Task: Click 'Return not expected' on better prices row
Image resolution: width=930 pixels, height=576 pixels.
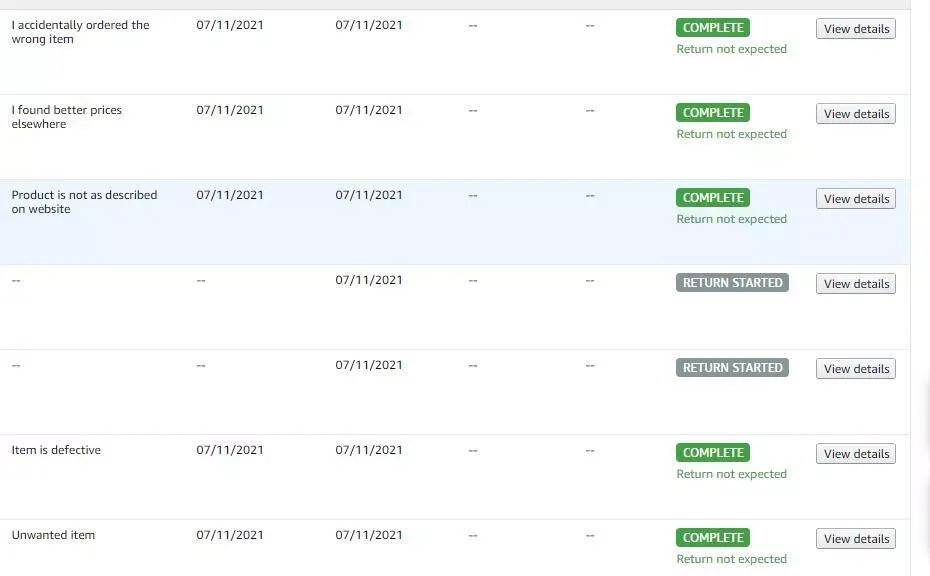Action: 731,134
